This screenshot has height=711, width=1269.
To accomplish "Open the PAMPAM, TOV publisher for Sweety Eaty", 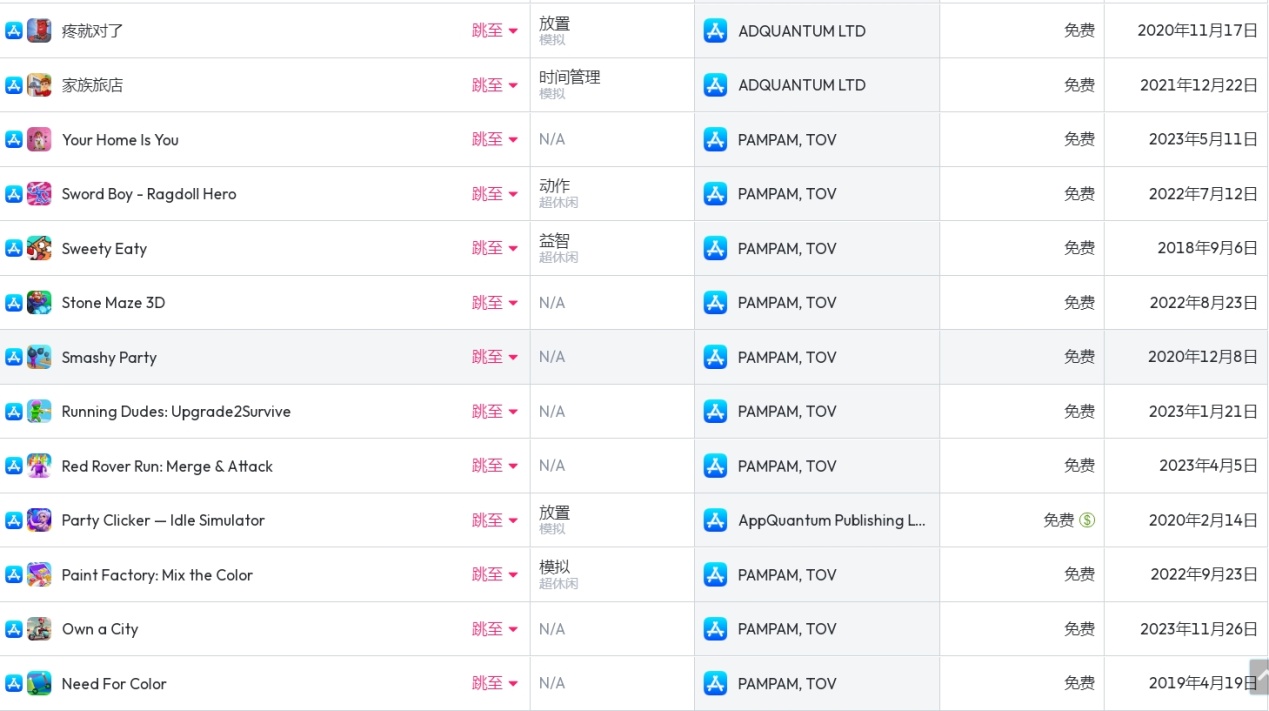I will (x=786, y=248).
